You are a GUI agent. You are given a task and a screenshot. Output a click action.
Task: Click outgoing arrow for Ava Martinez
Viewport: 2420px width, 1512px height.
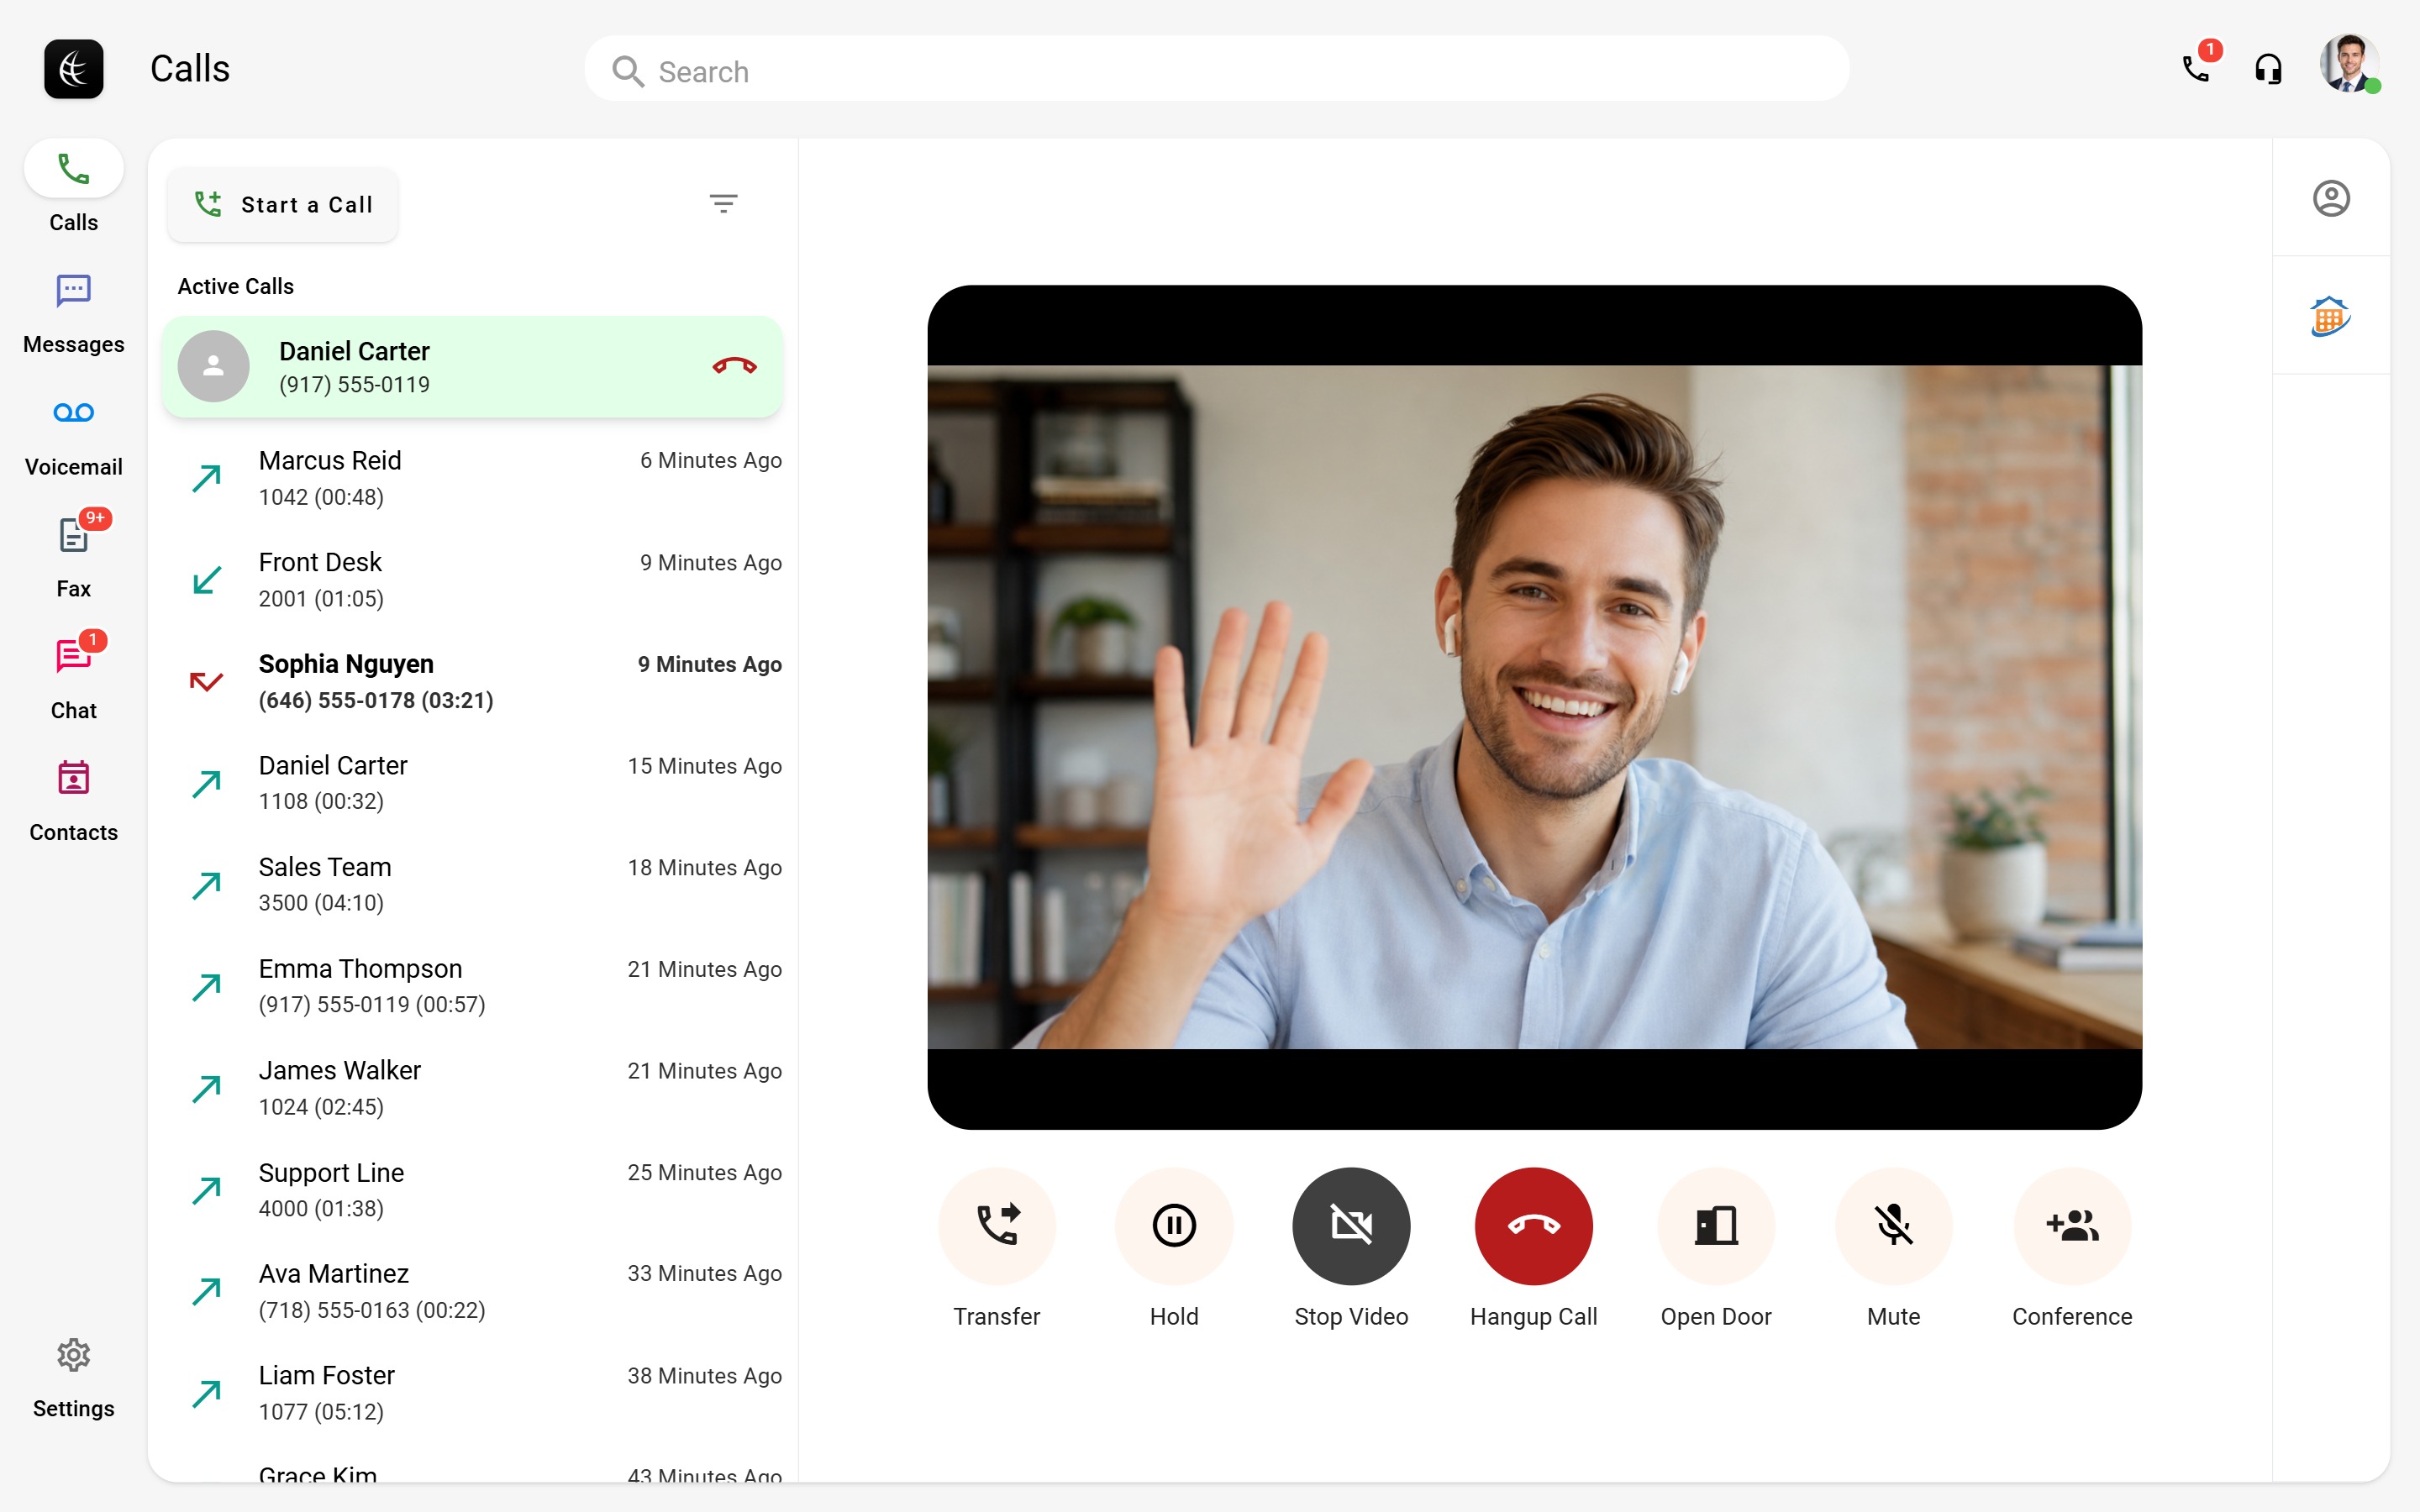[x=207, y=1291]
